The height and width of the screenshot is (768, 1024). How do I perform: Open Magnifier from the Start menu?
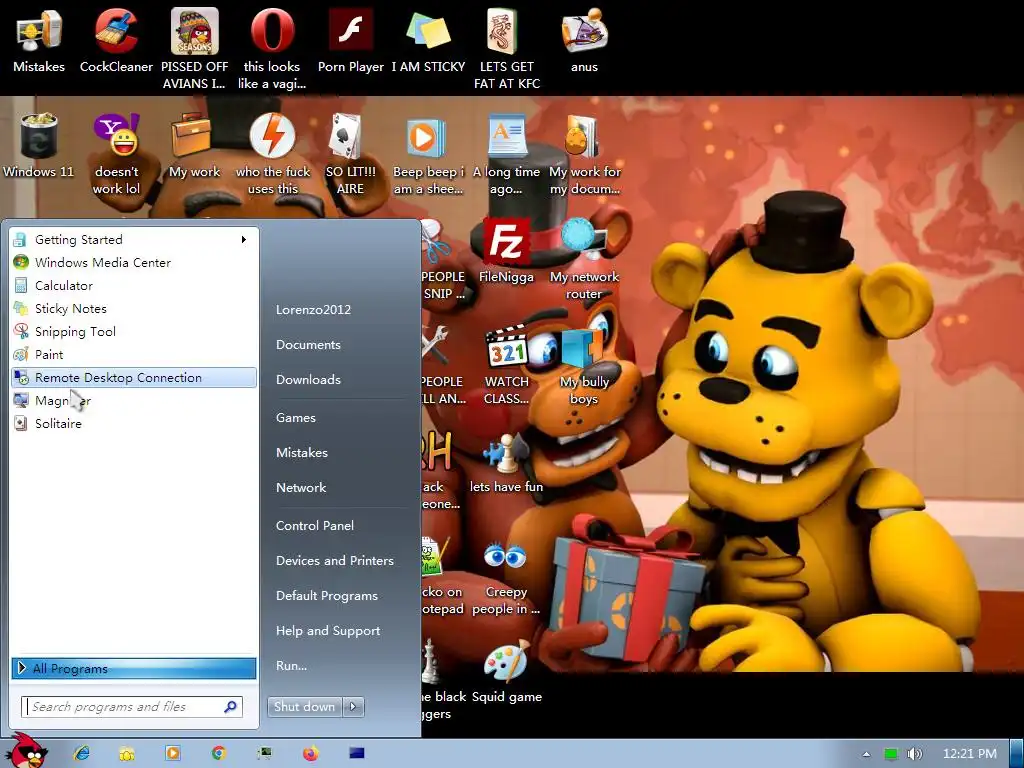[134, 400]
